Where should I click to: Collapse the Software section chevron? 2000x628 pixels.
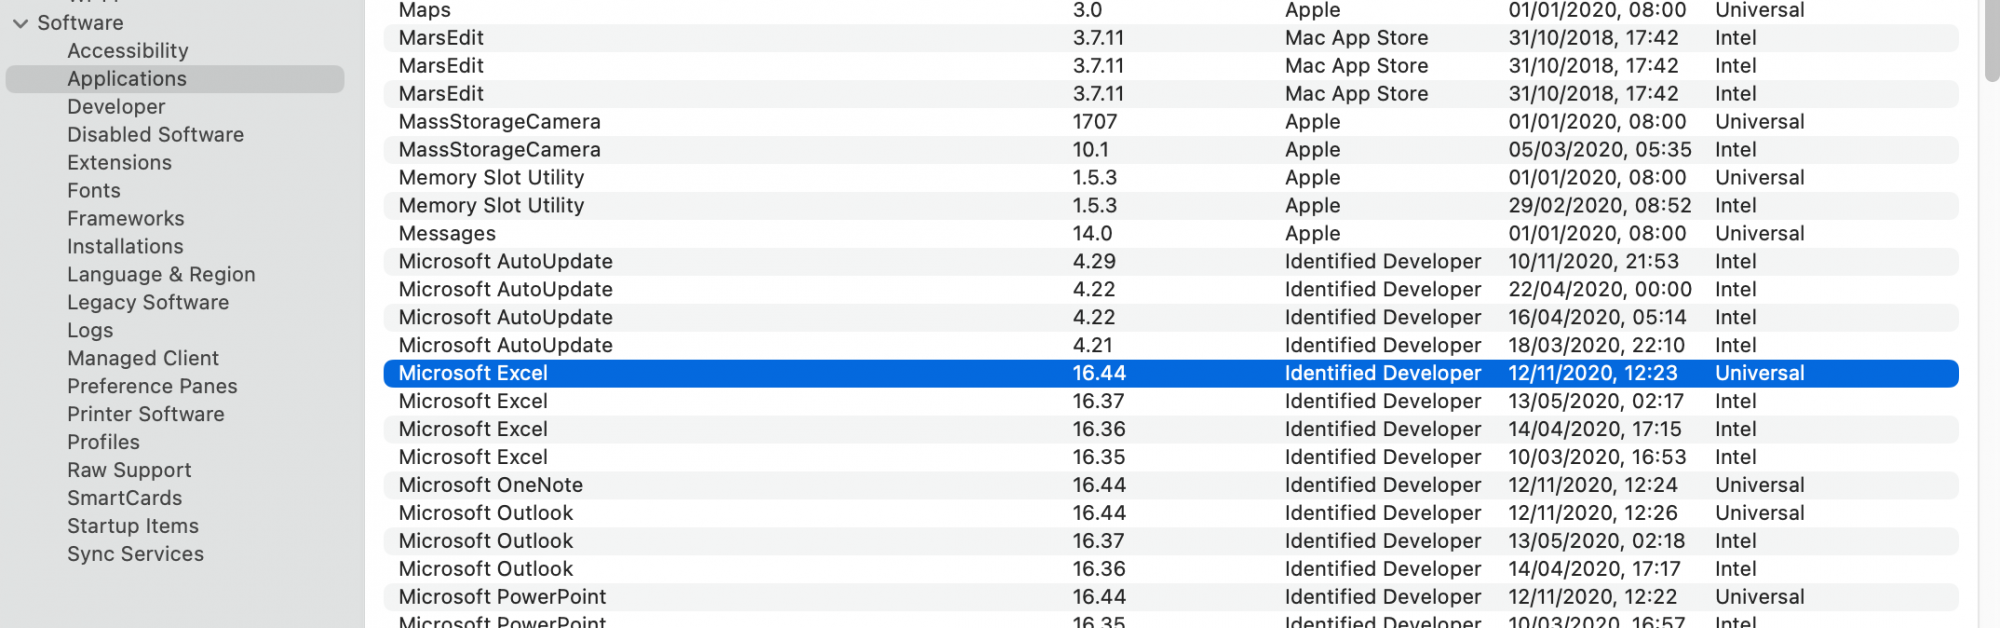coord(20,23)
